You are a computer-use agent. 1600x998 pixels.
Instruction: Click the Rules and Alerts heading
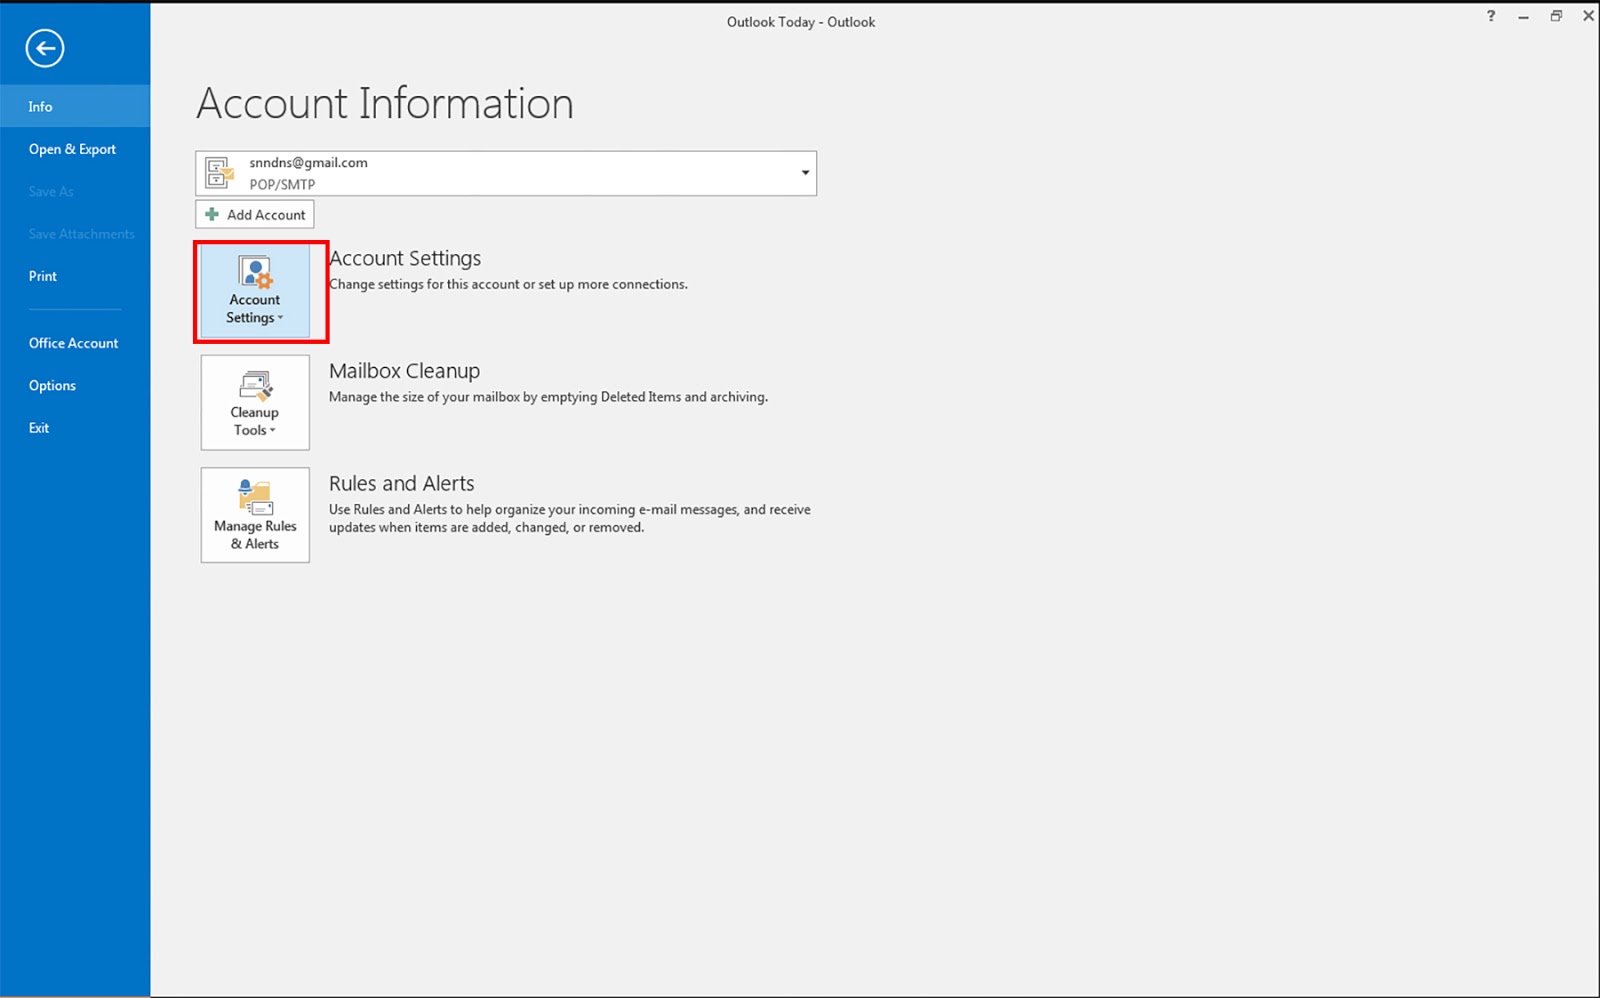coord(402,483)
